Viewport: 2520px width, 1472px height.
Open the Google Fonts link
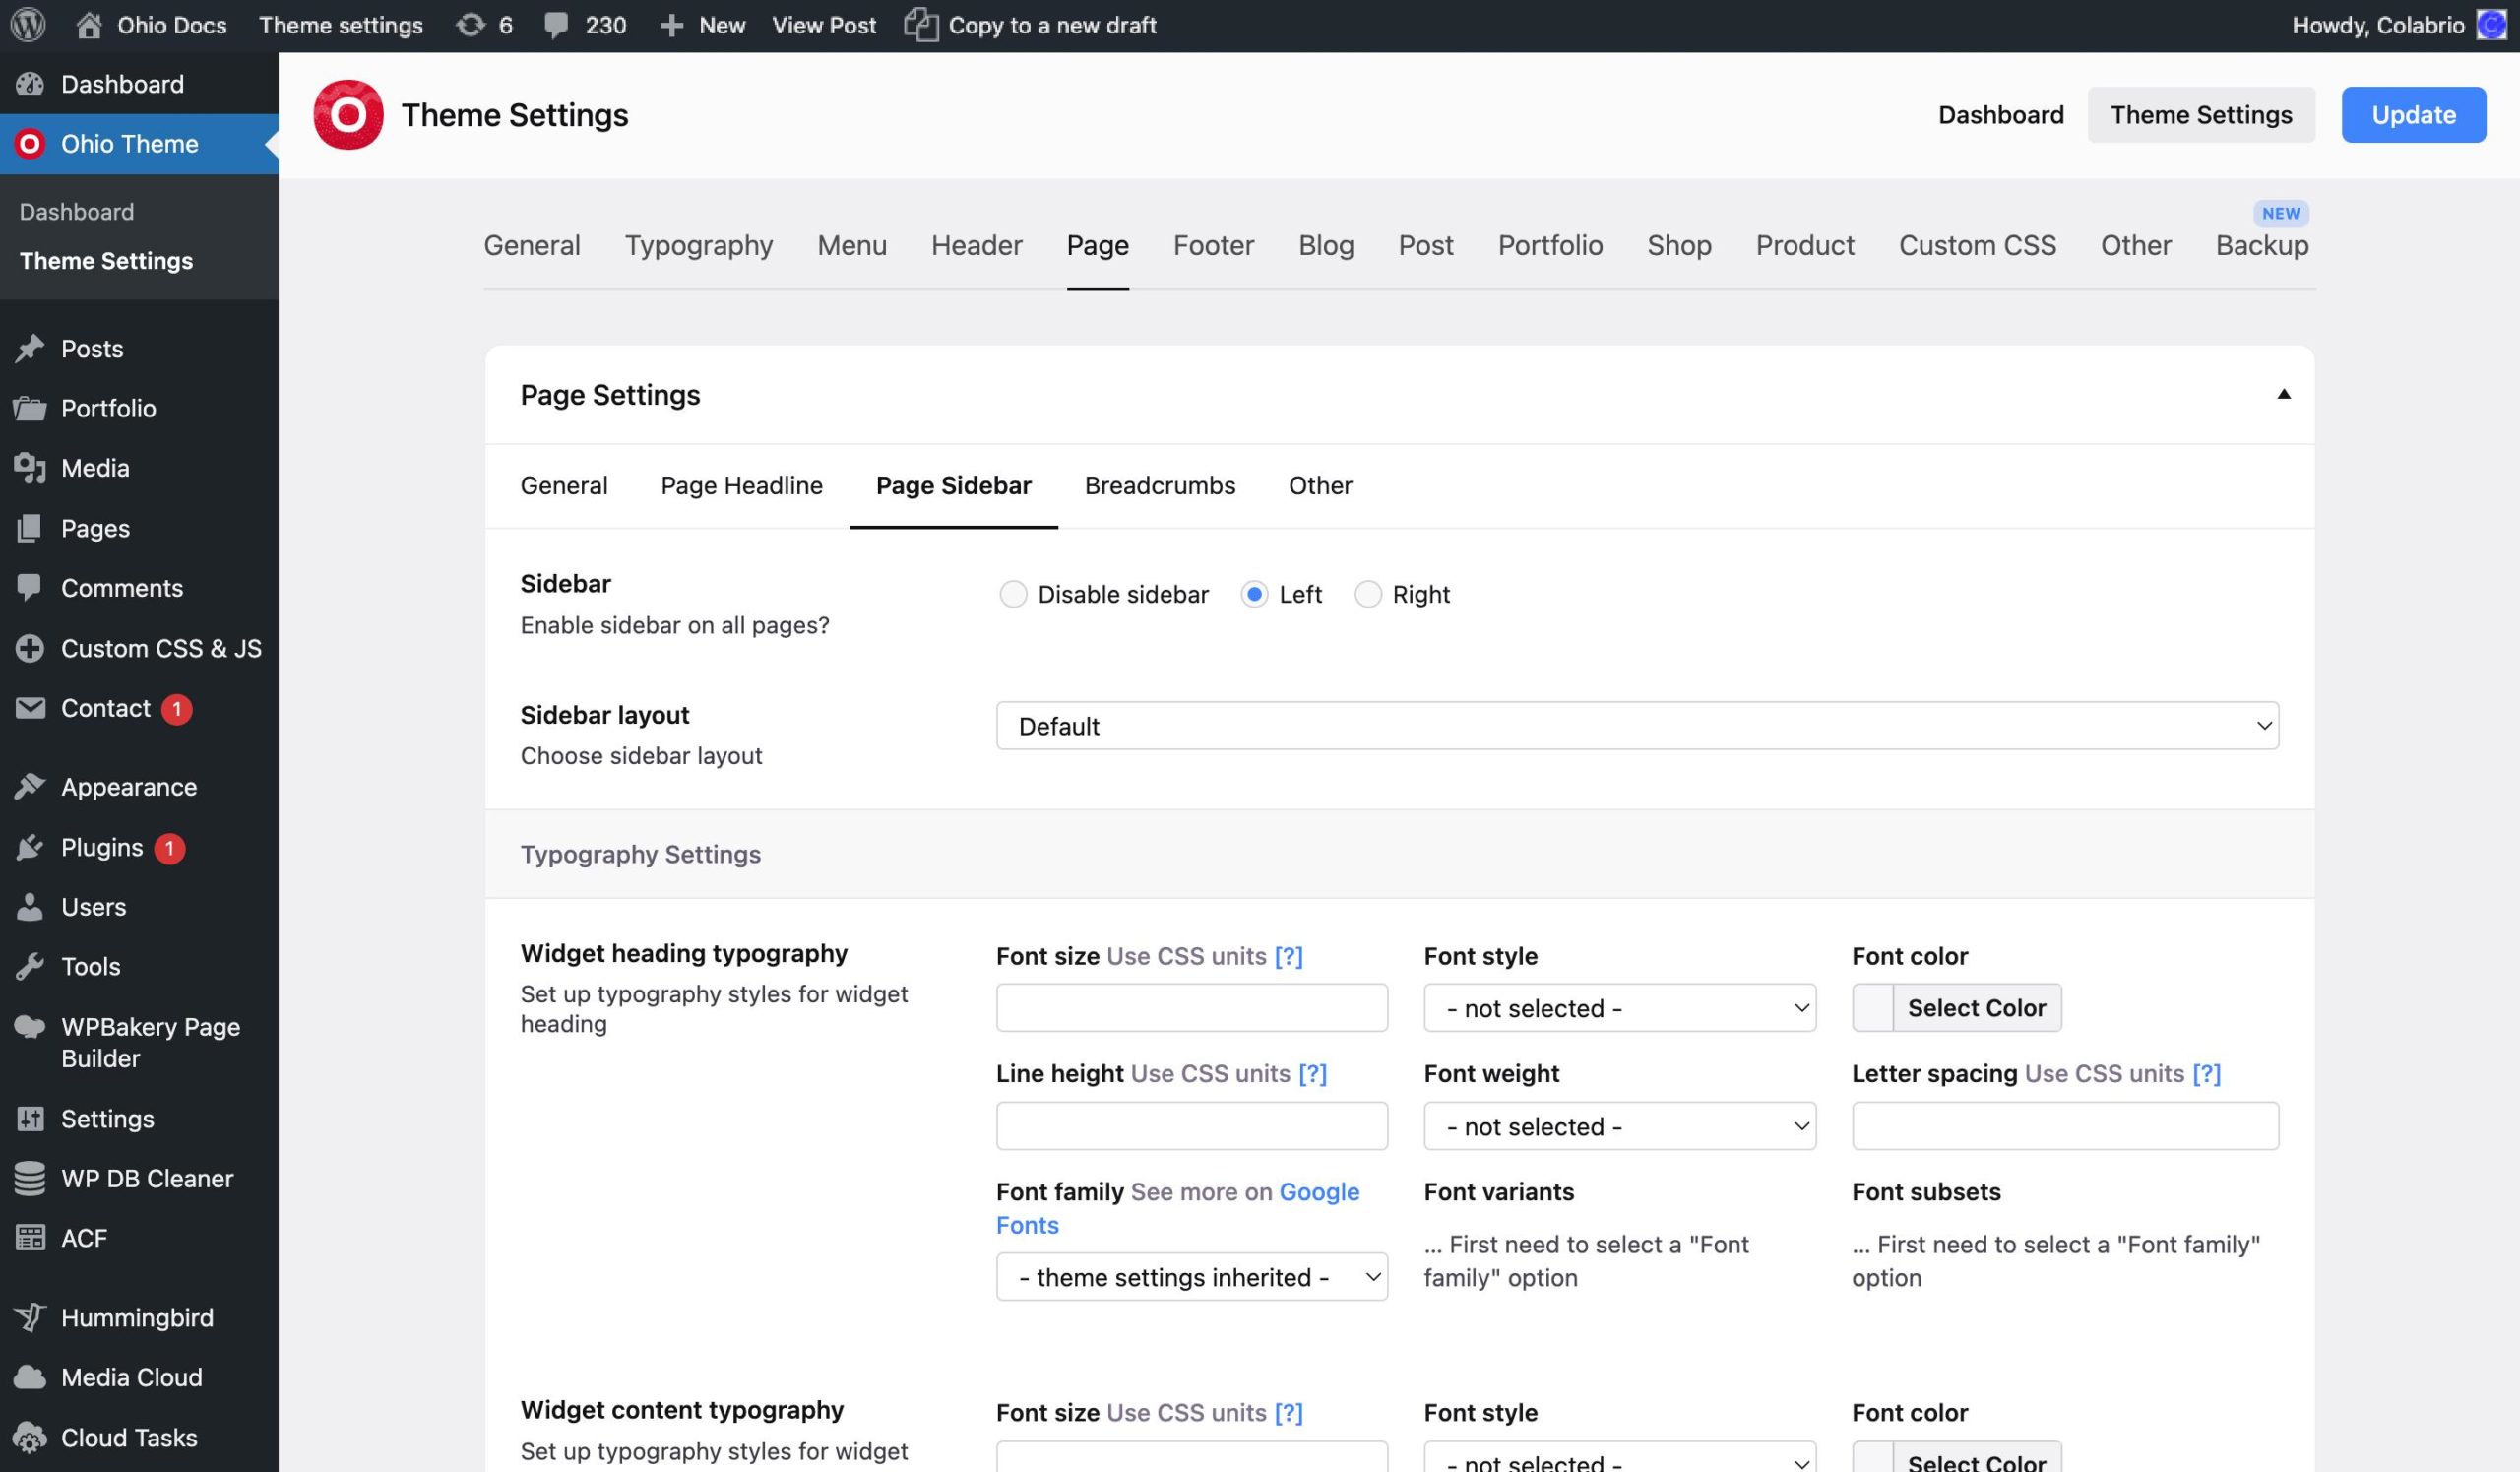[x=1177, y=1208]
